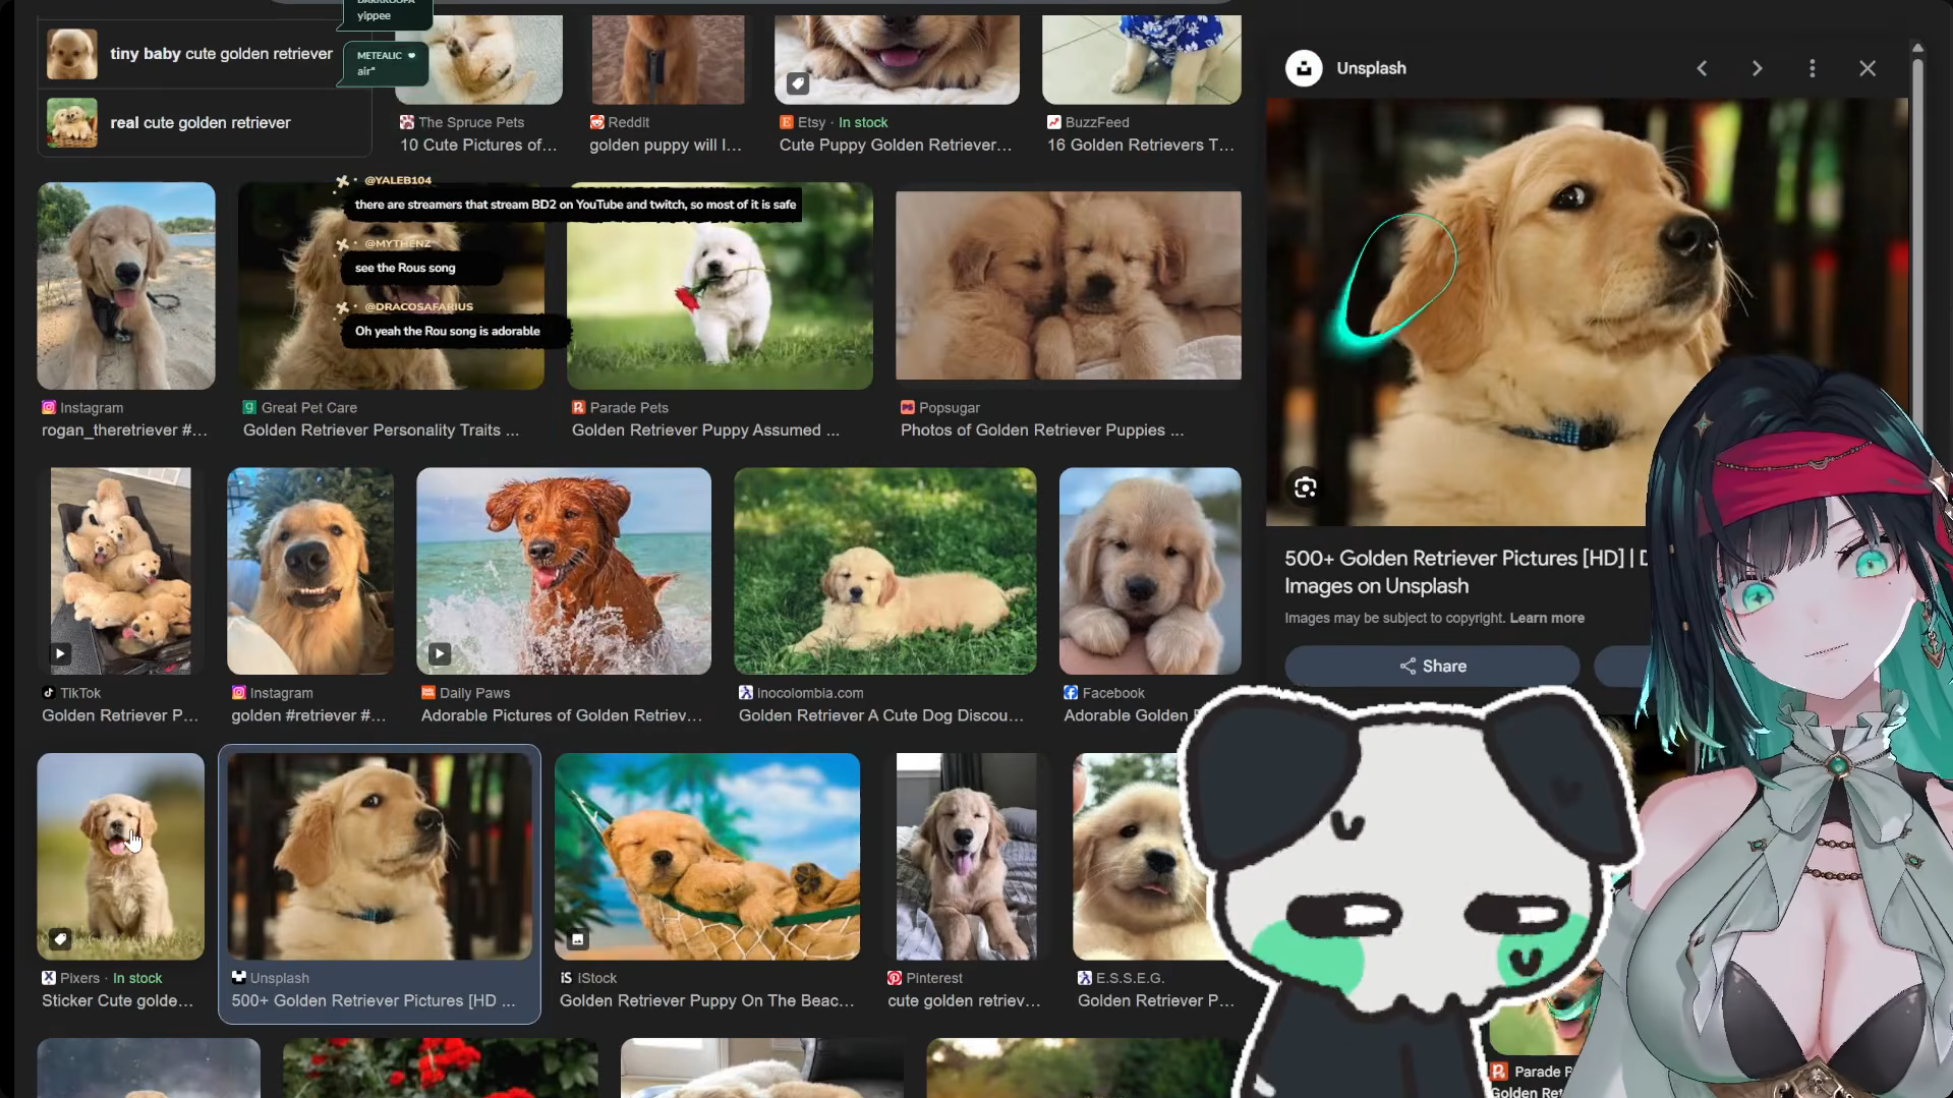Click the preview panel scrollbar up arrow

coord(1916,48)
